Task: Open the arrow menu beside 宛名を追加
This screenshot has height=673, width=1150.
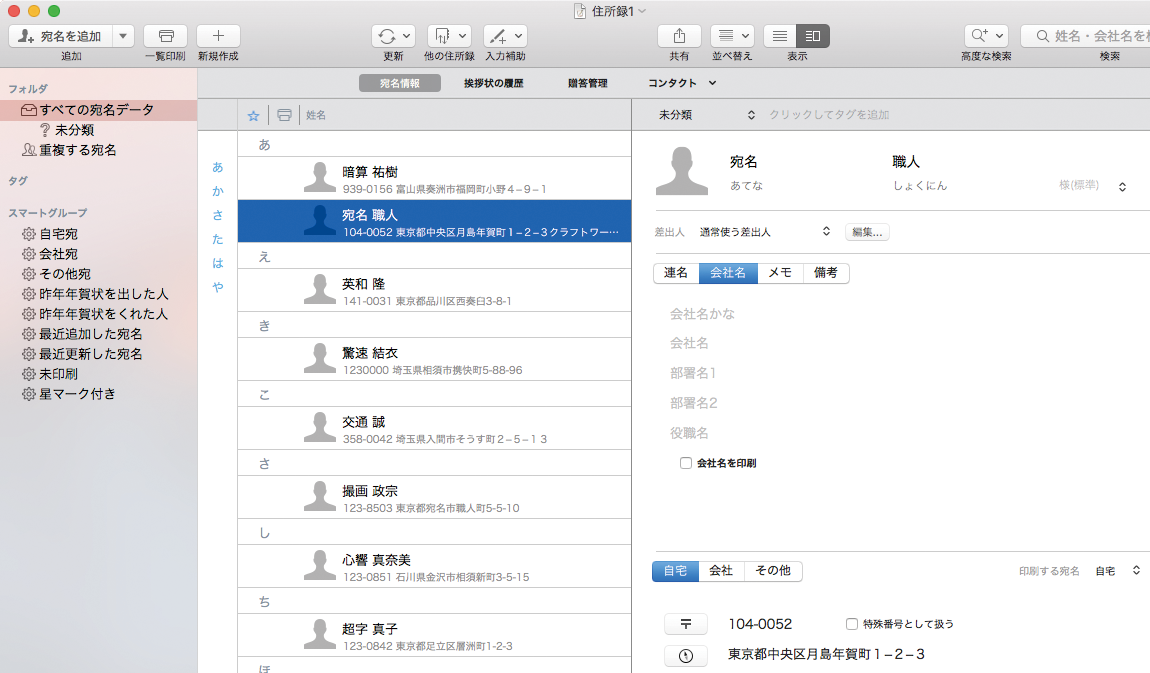Action: [x=123, y=36]
